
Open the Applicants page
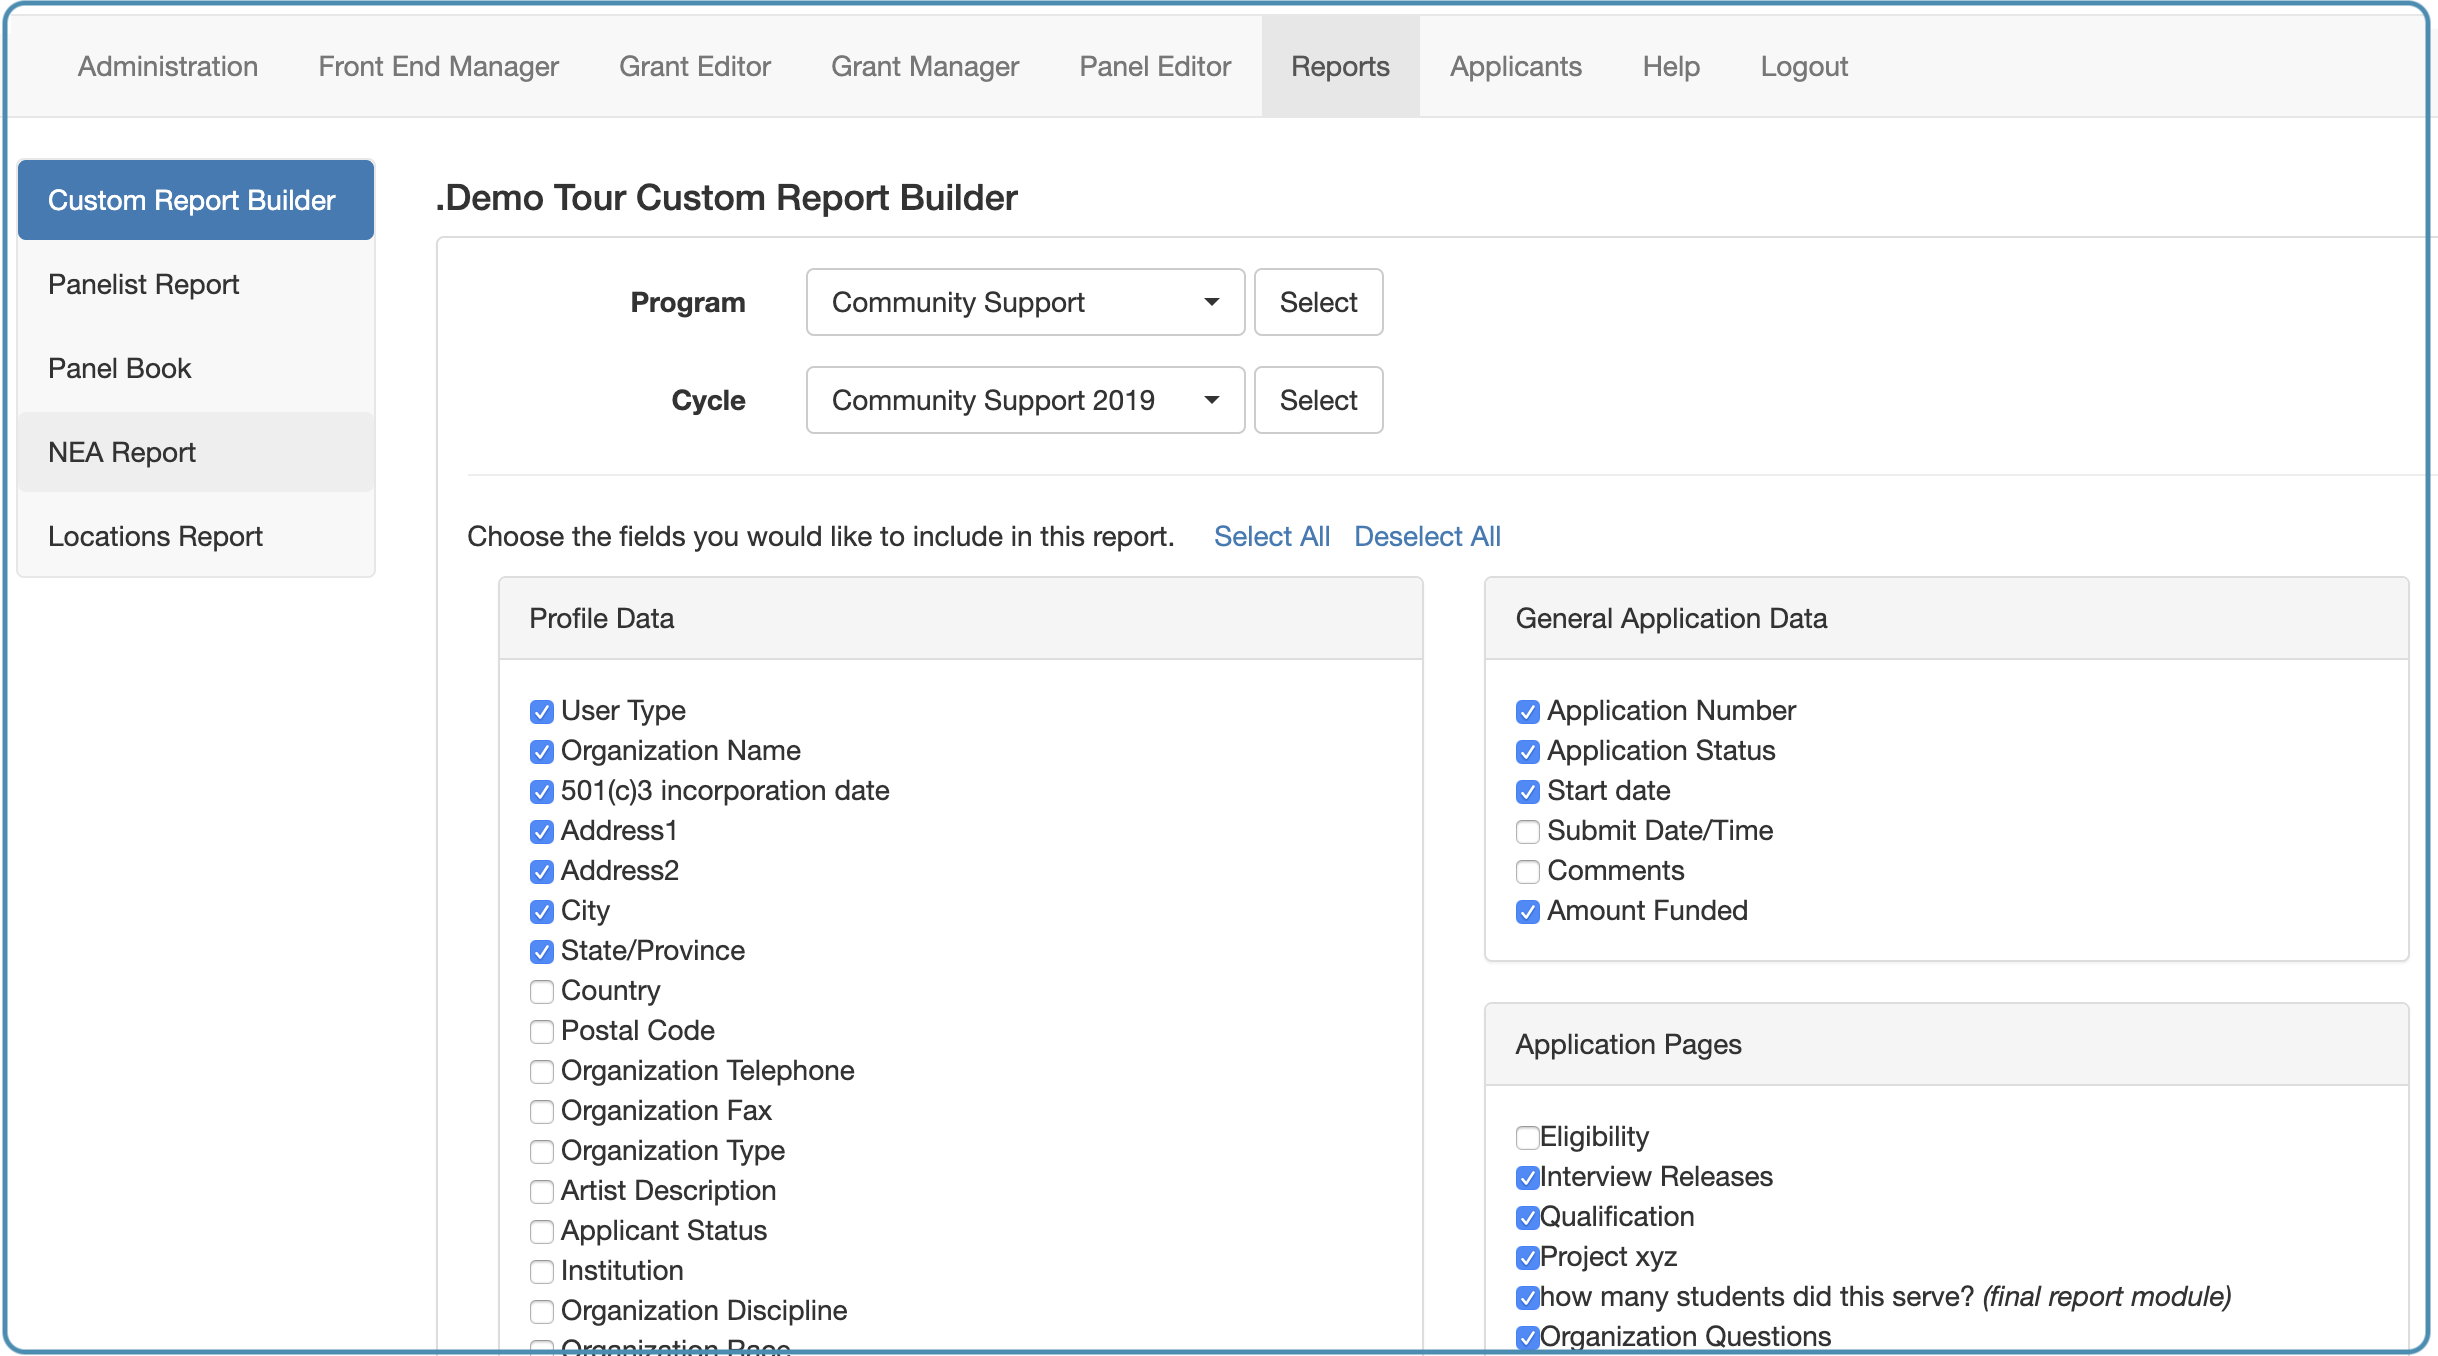(1516, 66)
